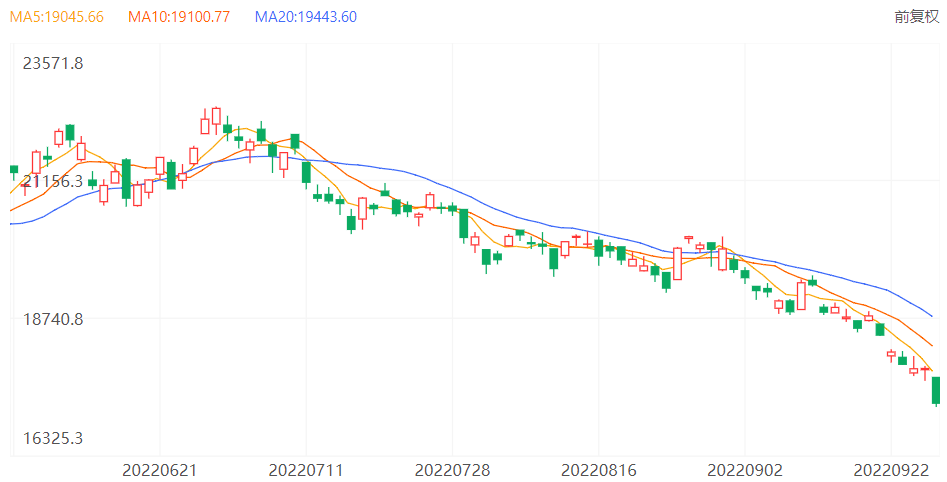Image resolution: width=947 pixels, height=482 pixels.
Task: Click the 16325.3 y-axis price label
Action: (53, 438)
